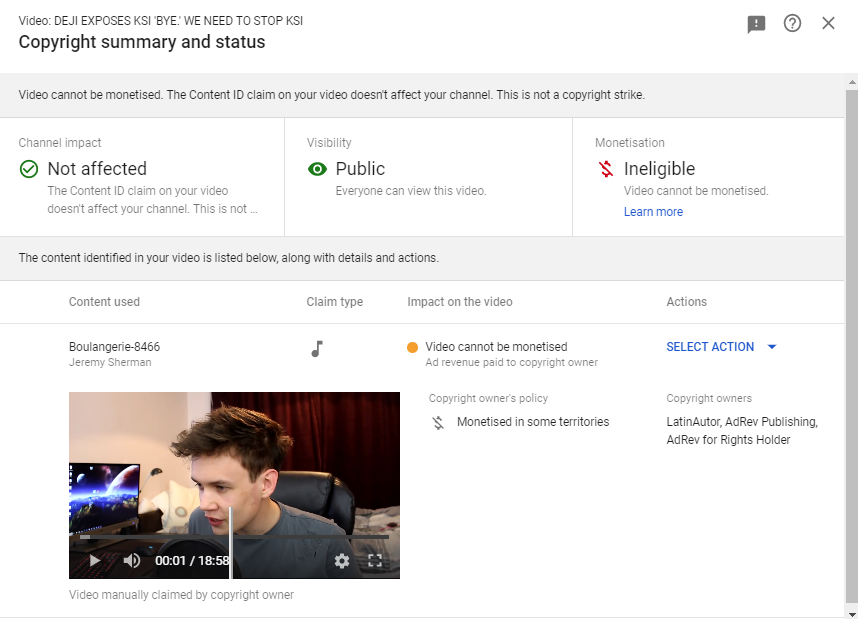
Task: Click the video preview progress bar
Action: pyautogui.click(x=234, y=537)
